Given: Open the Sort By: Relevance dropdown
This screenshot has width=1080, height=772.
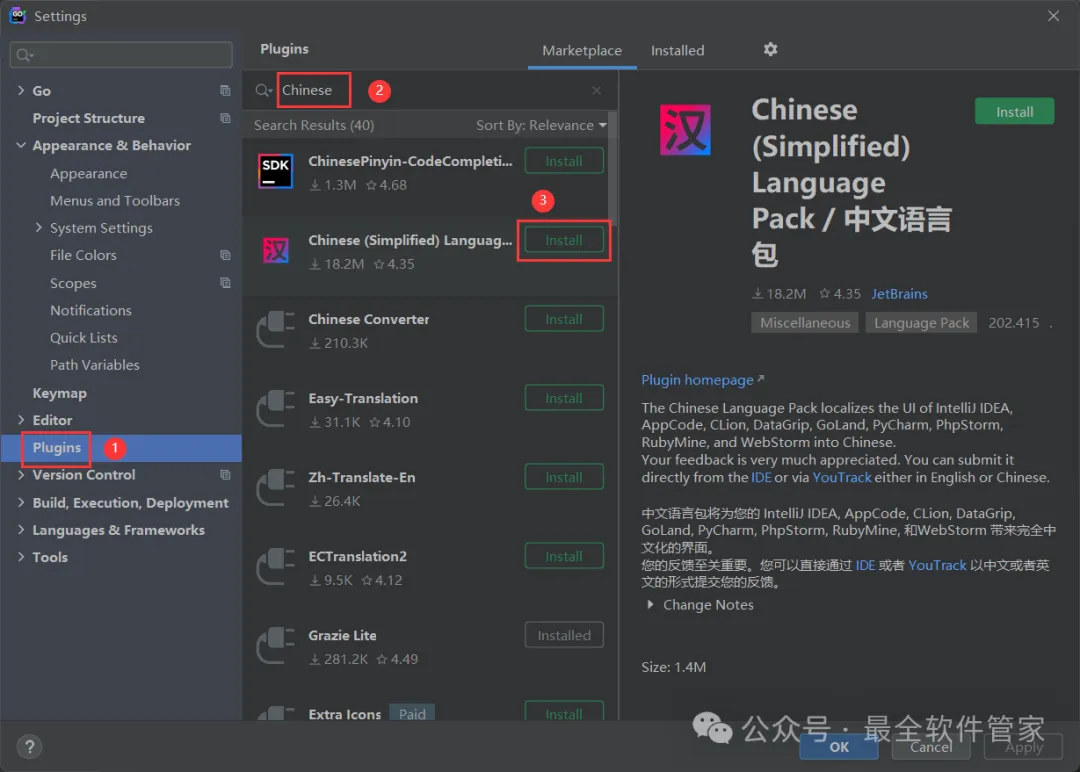Looking at the screenshot, I should [541, 125].
